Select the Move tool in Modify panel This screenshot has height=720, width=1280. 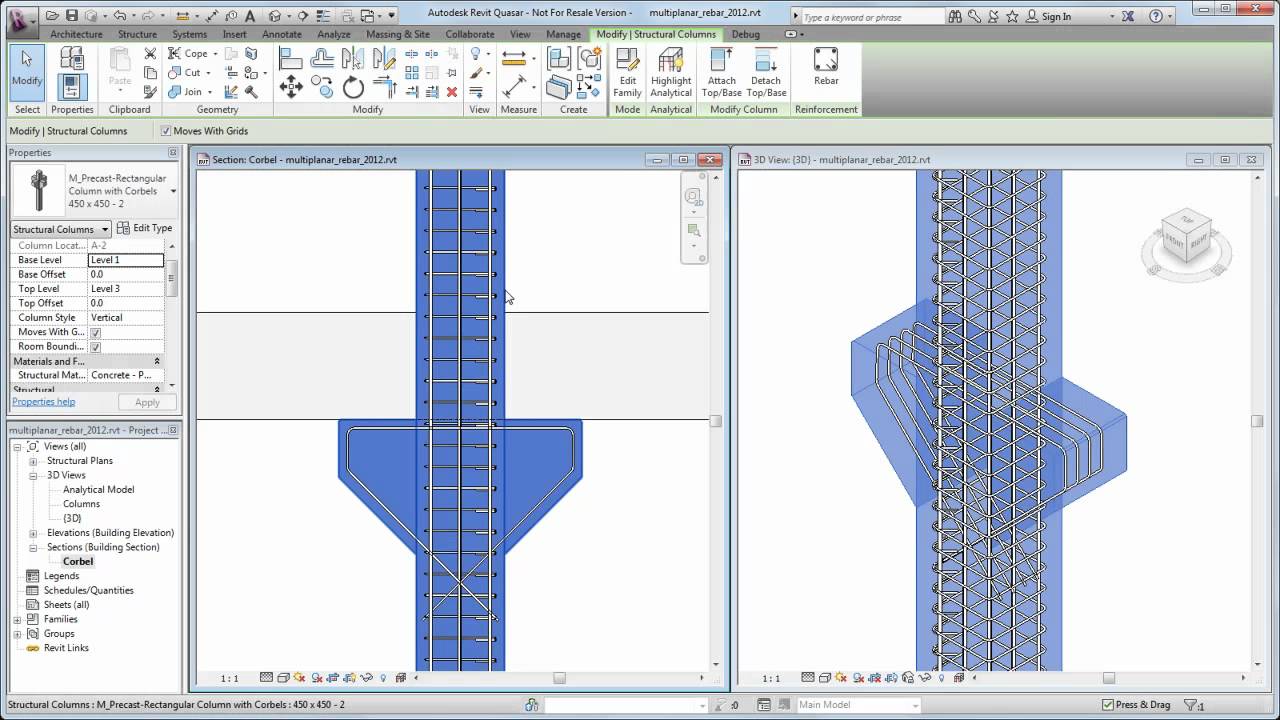291,88
